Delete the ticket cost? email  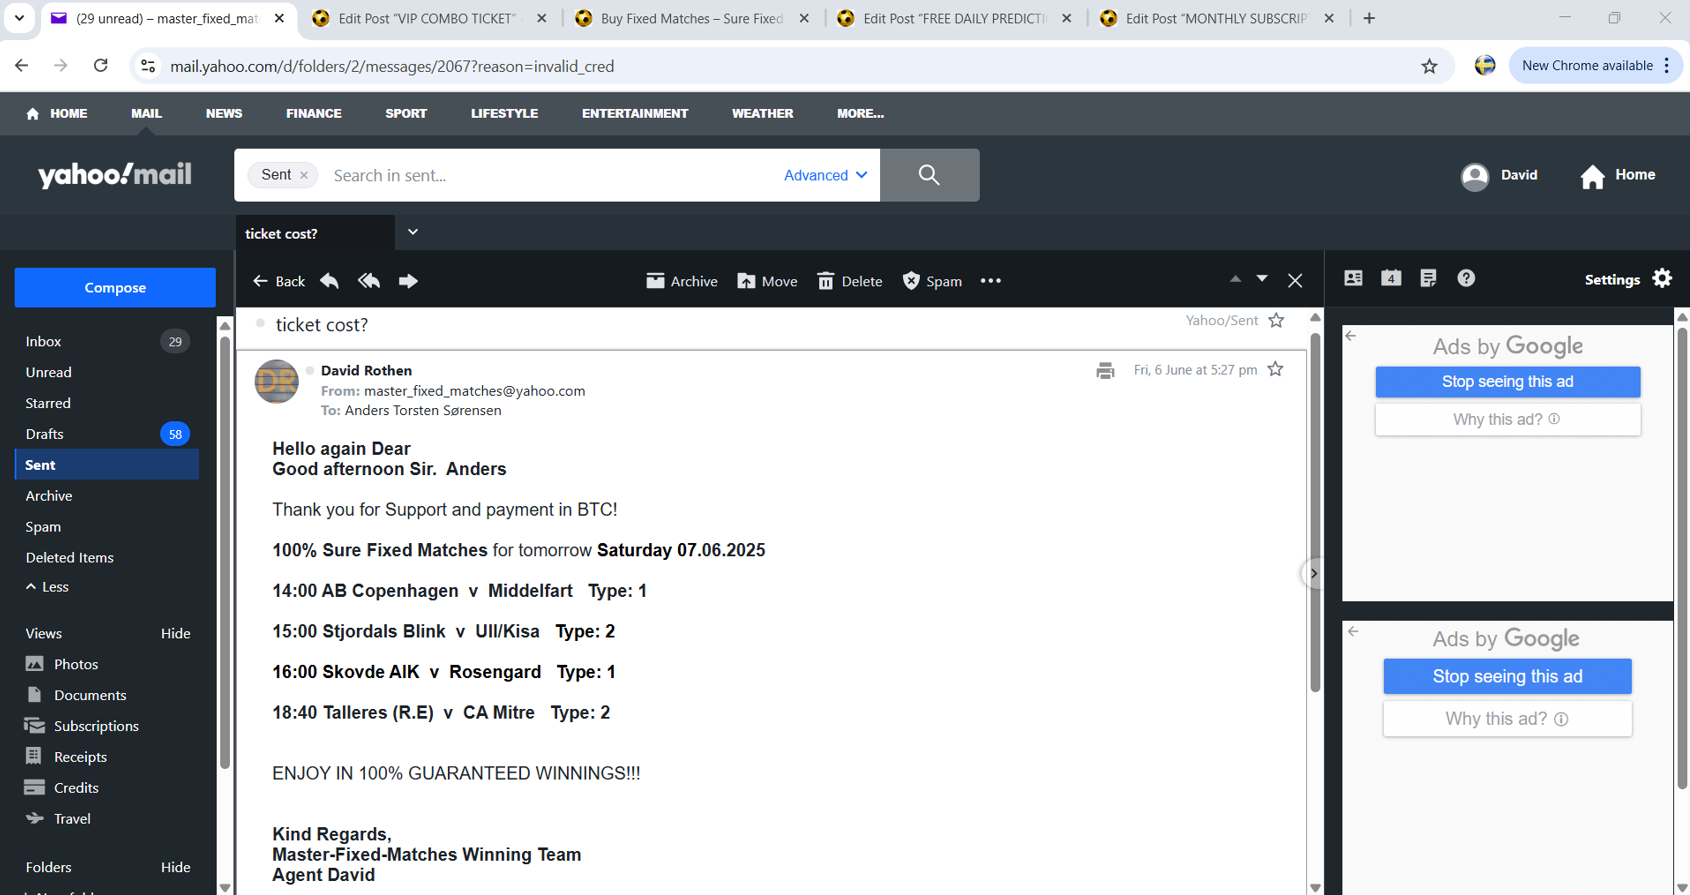849,281
